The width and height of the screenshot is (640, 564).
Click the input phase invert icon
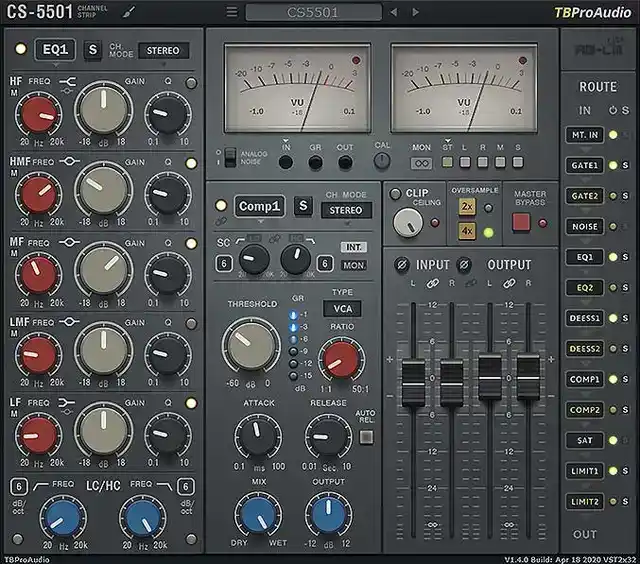pos(402,264)
